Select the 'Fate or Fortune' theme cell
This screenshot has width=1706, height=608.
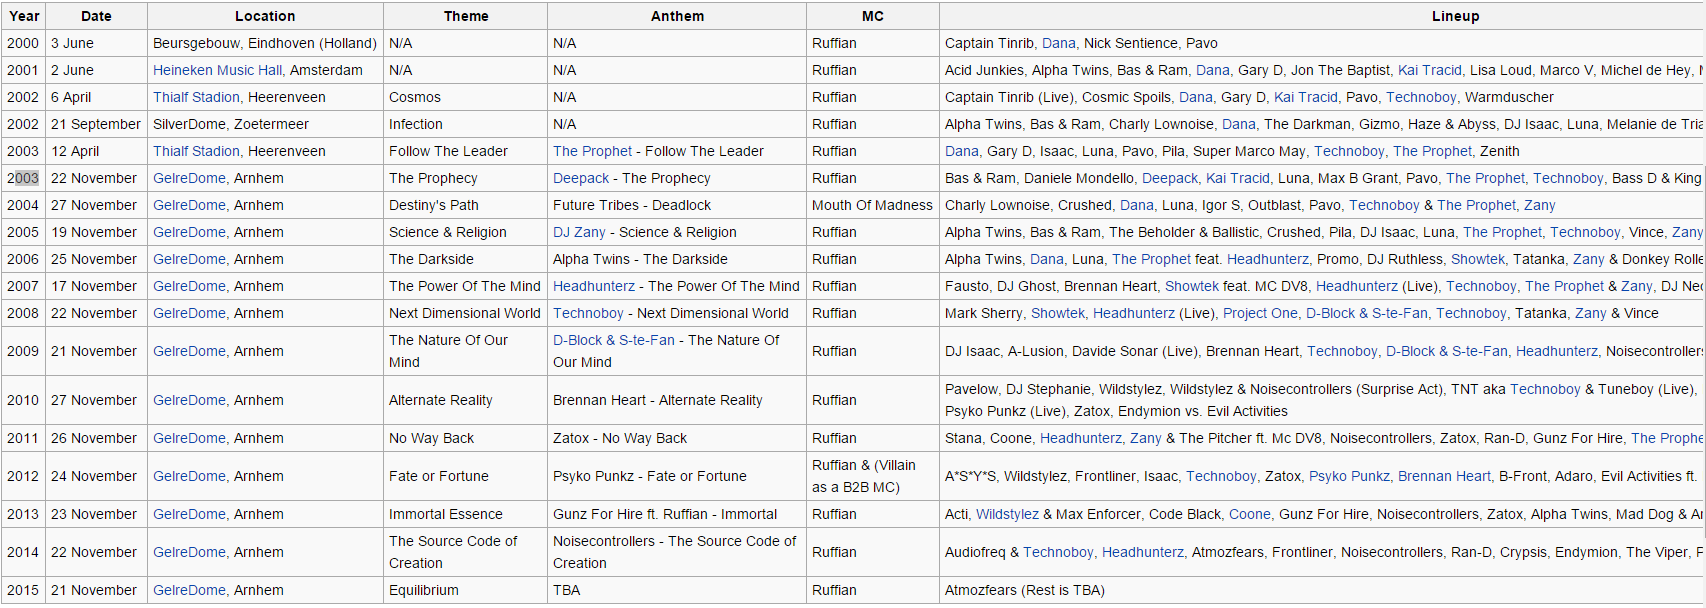click(x=465, y=476)
